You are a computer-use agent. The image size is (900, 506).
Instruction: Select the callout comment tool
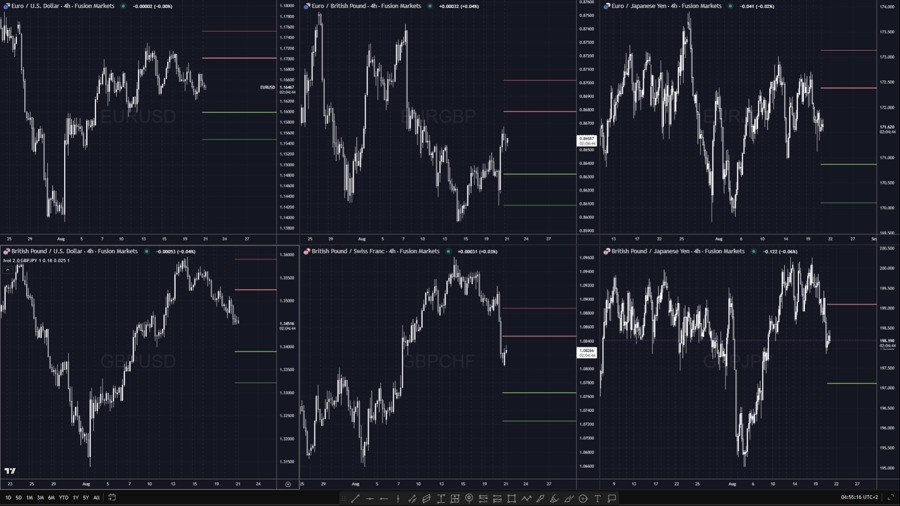tap(612, 498)
